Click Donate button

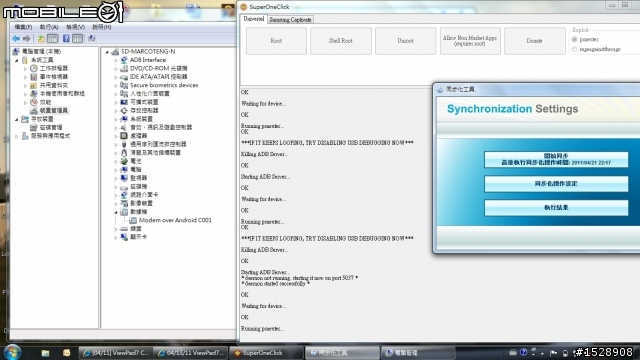click(535, 41)
